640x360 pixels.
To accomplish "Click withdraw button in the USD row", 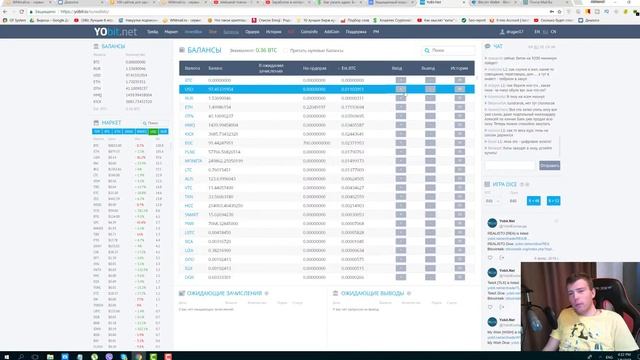I will (430, 89).
